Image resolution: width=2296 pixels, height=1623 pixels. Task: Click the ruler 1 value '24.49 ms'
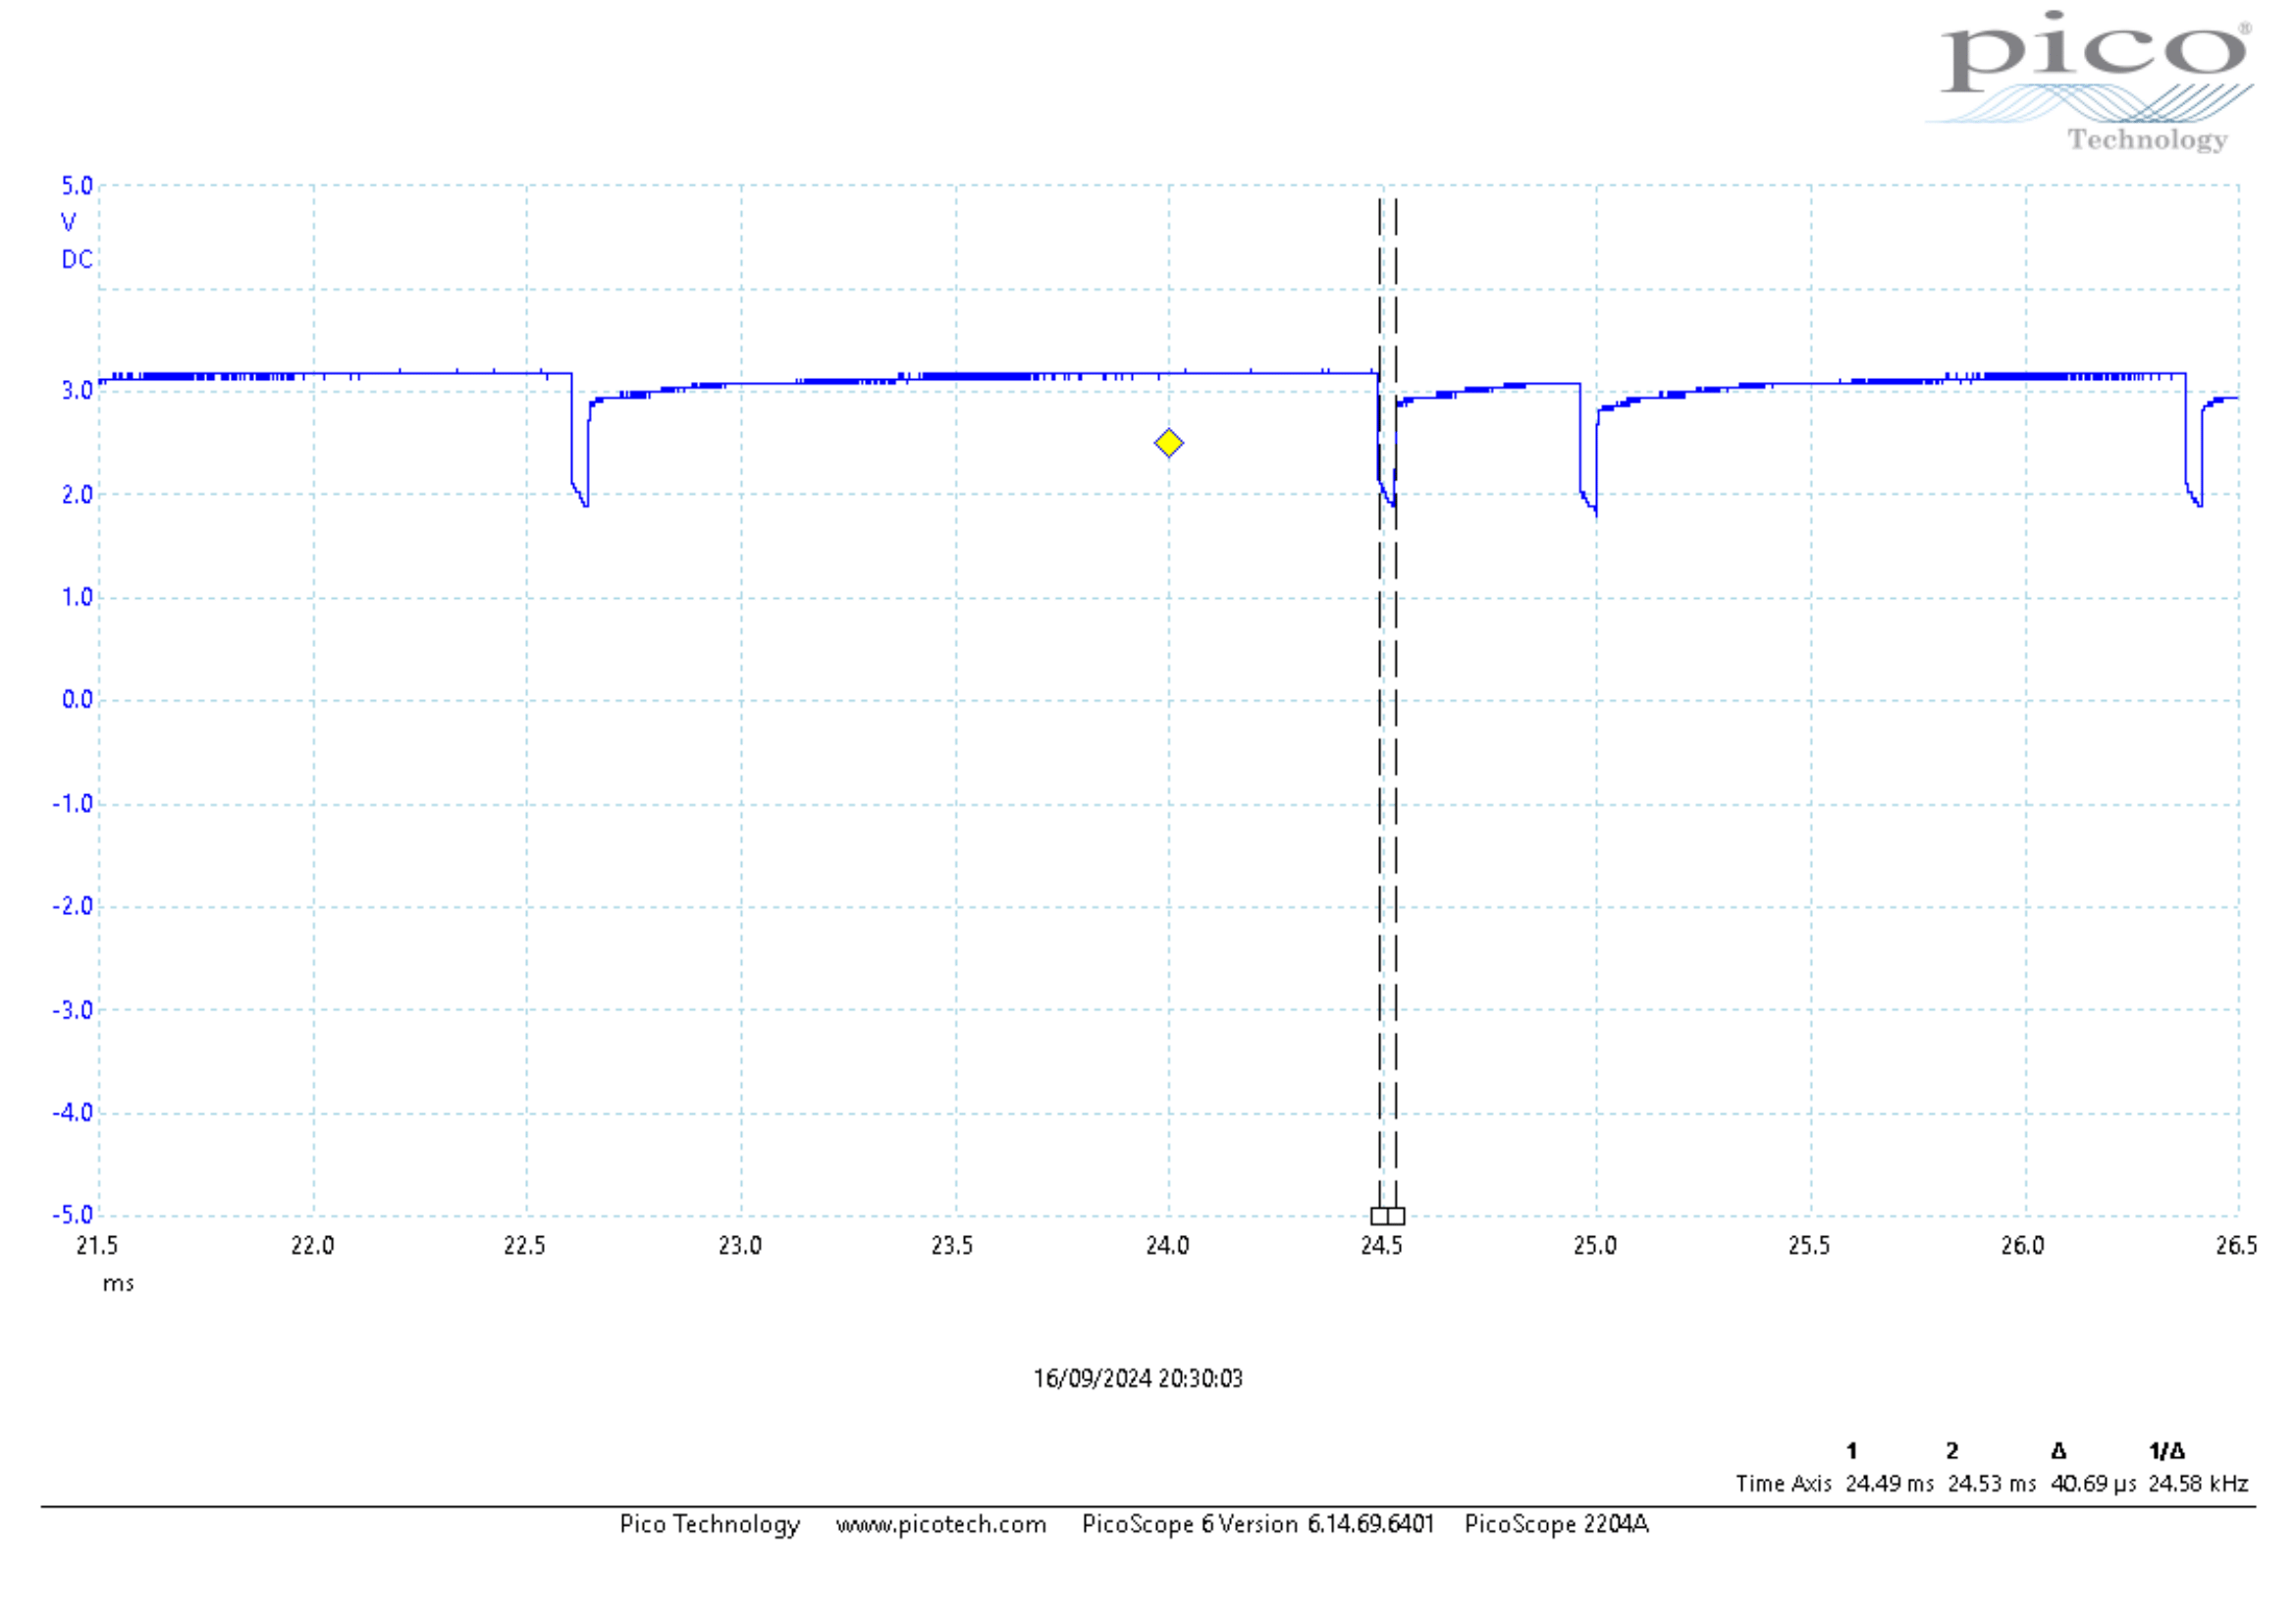click(1890, 1484)
